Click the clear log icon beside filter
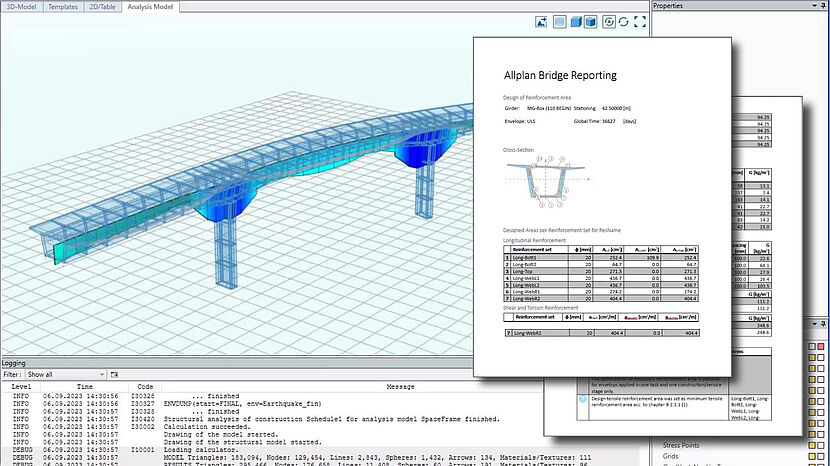Image resolution: width=830 pixels, height=466 pixels. 114,374
